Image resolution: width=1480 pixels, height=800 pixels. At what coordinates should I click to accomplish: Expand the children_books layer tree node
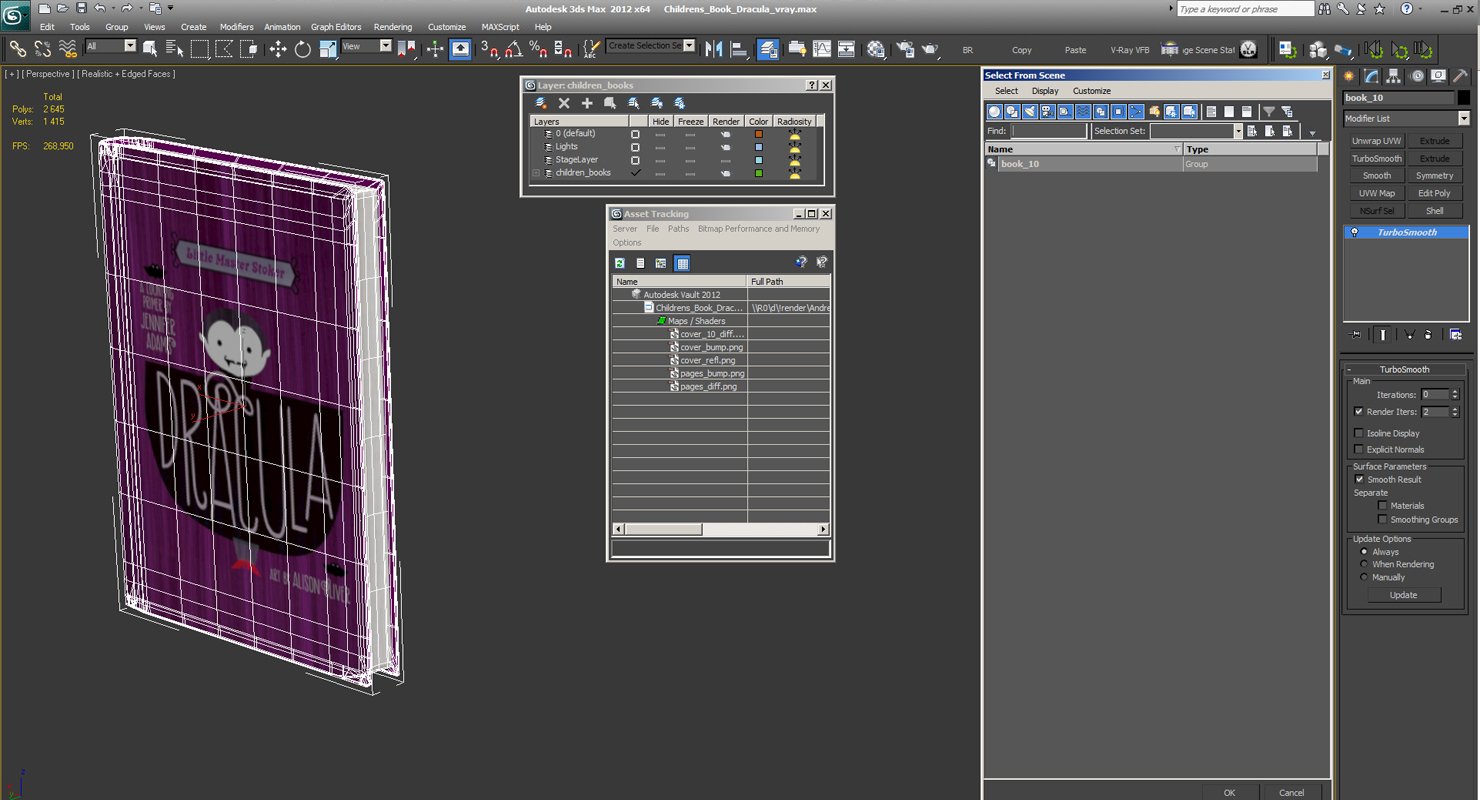(x=537, y=173)
